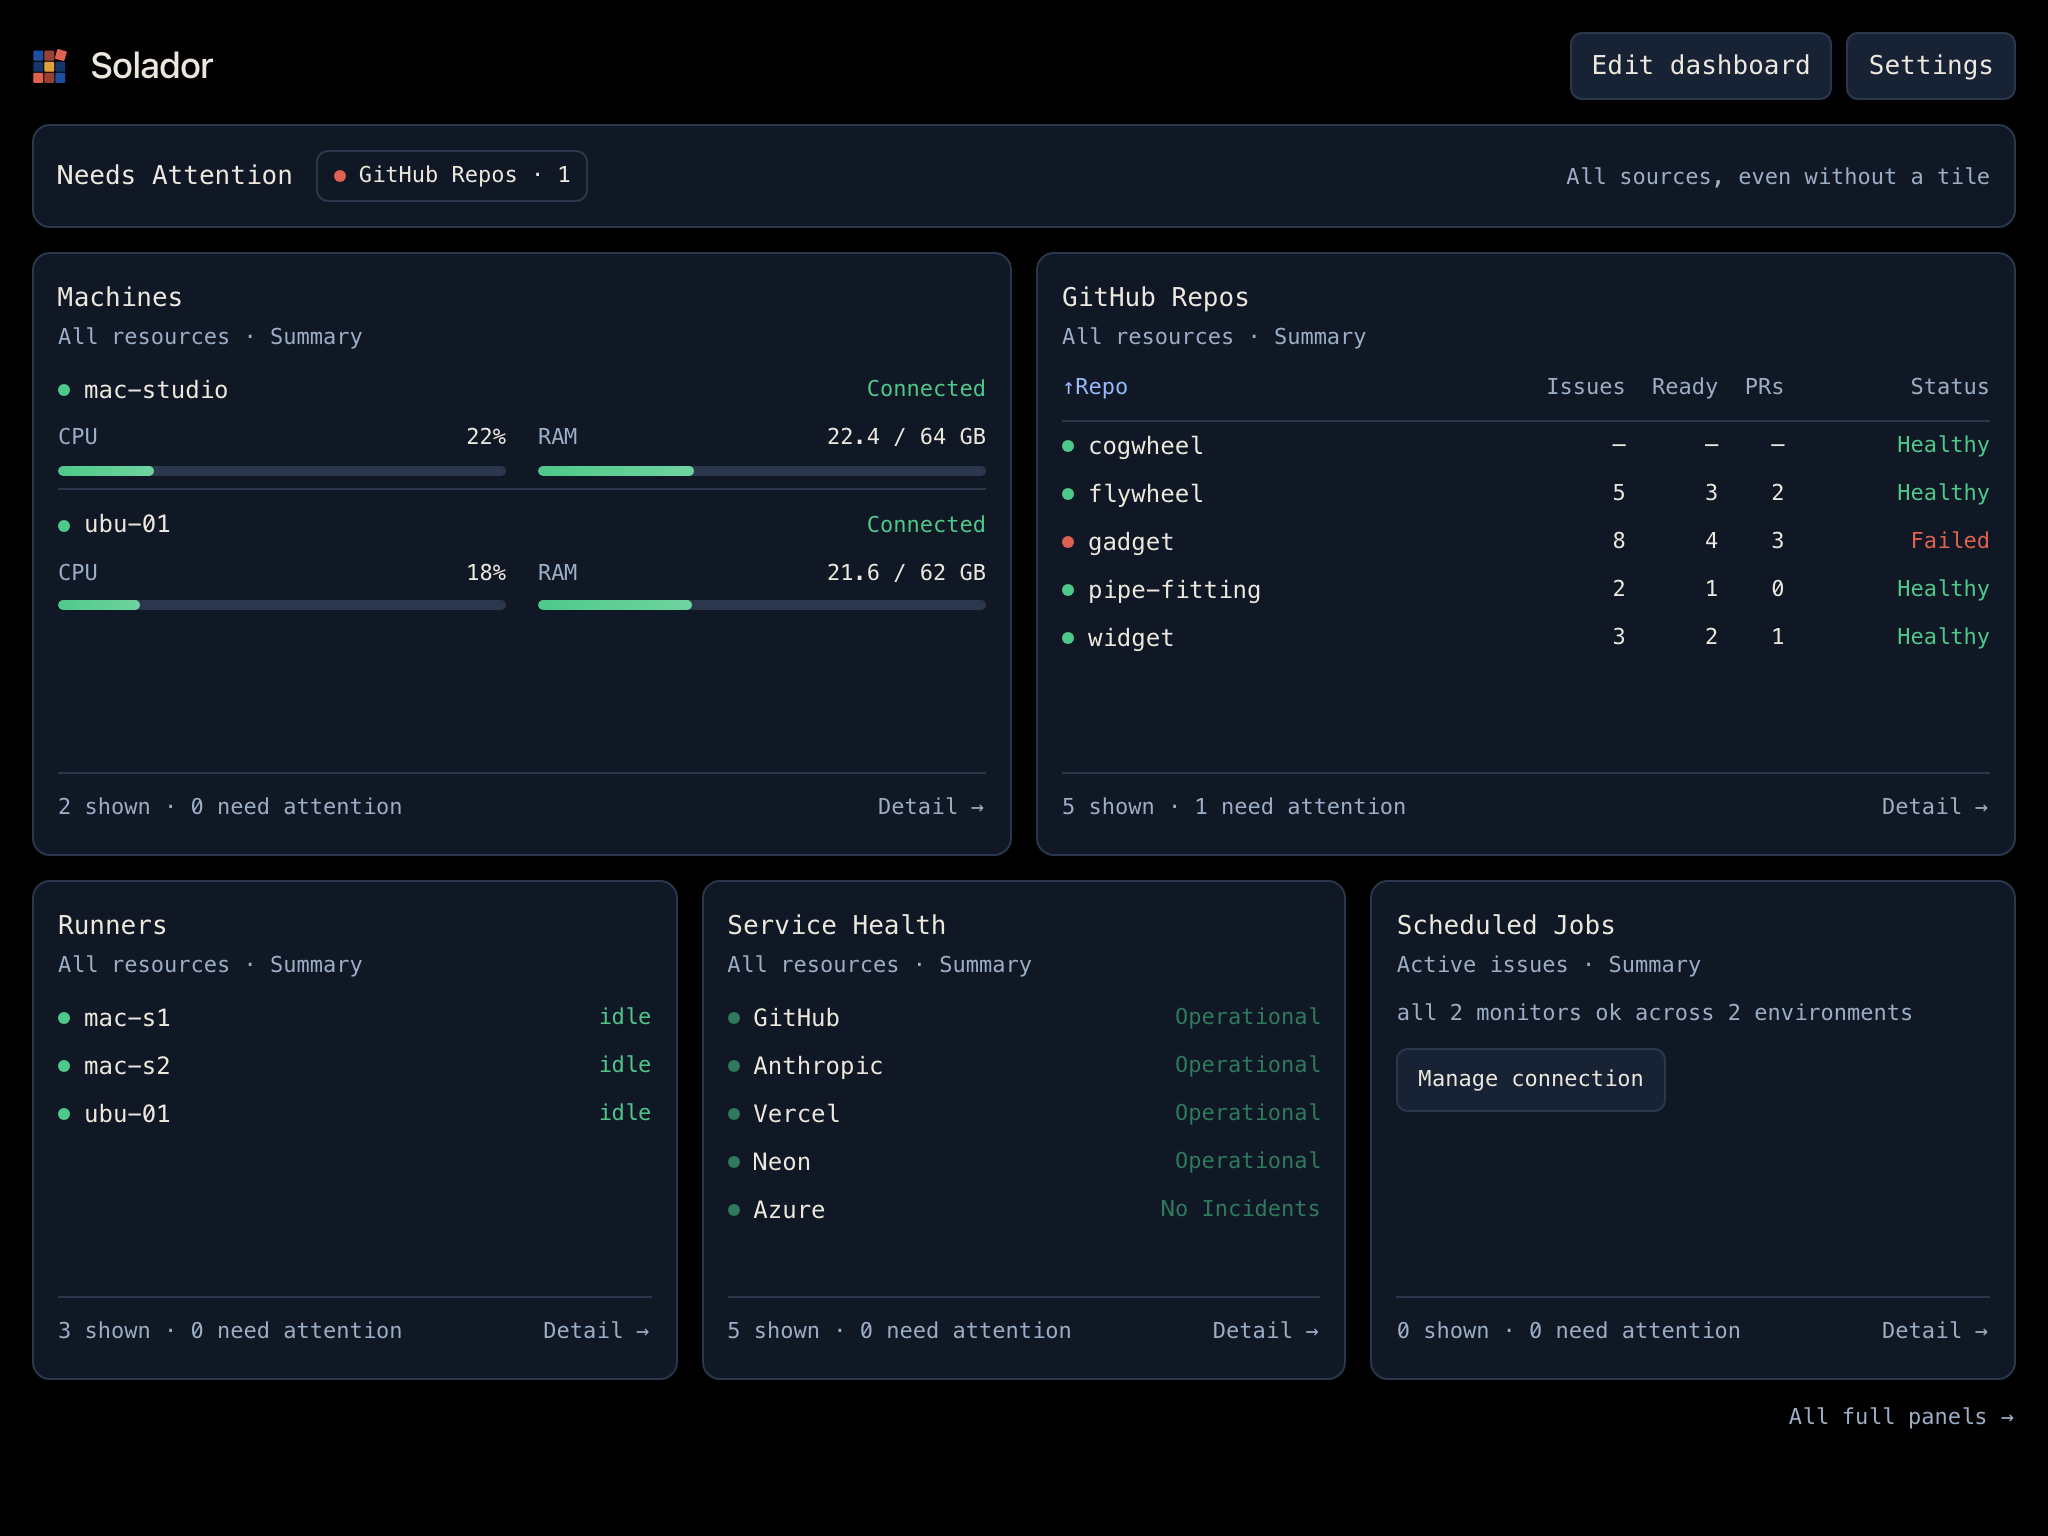Select the ubu-01 machine in Machines panel
Image resolution: width=2048 pixels, height=1536 pixels.
click(127, 524)
